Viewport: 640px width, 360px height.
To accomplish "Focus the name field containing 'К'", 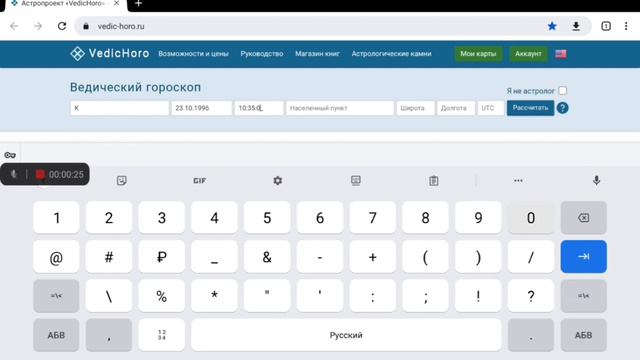I will pos(119,108).
